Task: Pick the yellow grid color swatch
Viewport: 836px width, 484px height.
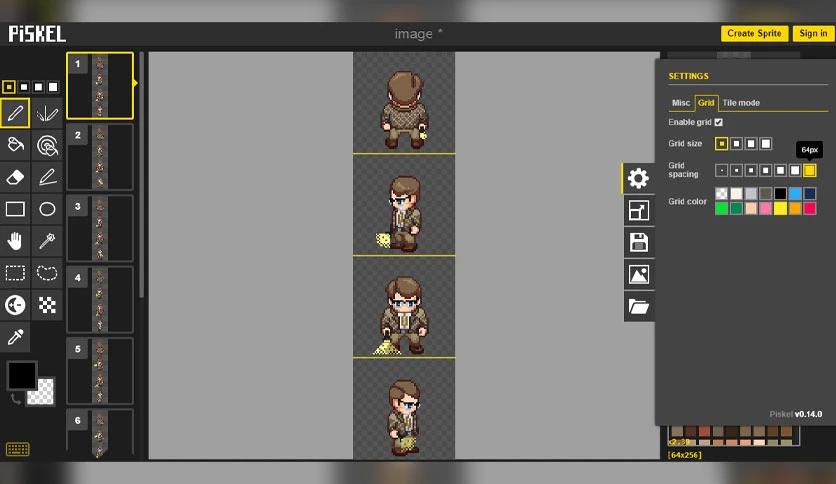Action: pyautogui.click(x=780, y=208)
